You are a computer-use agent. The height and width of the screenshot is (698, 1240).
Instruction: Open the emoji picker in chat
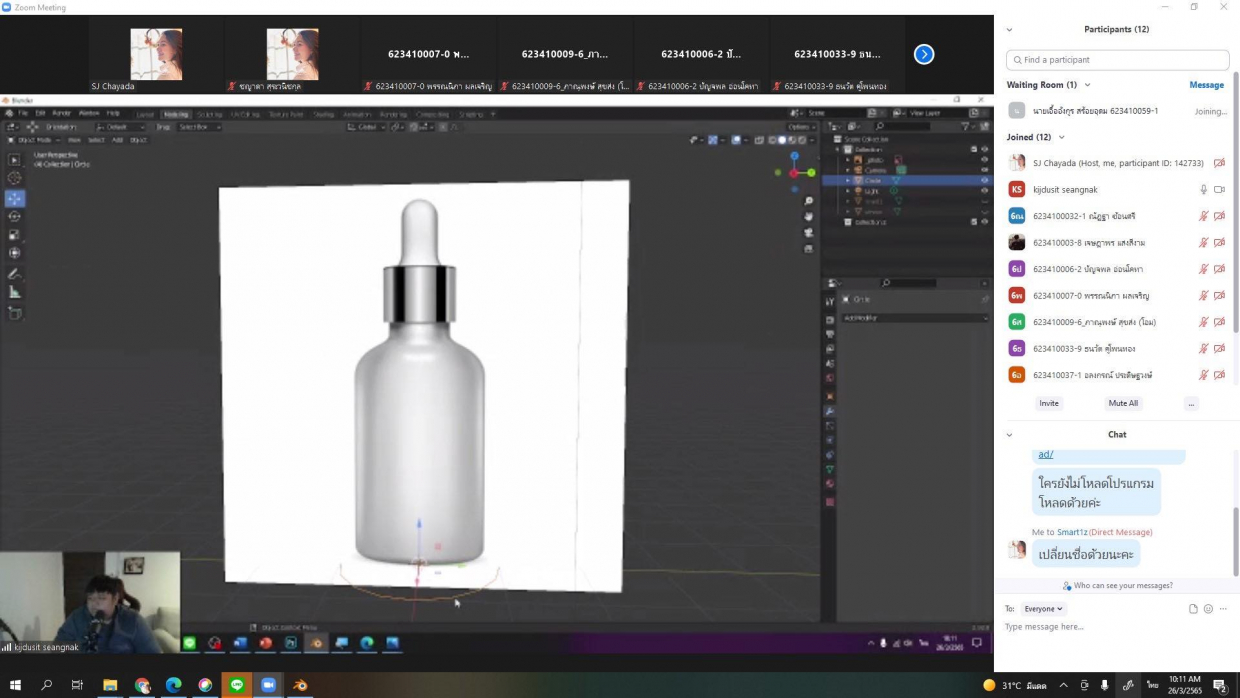(x=1208, y=609)
